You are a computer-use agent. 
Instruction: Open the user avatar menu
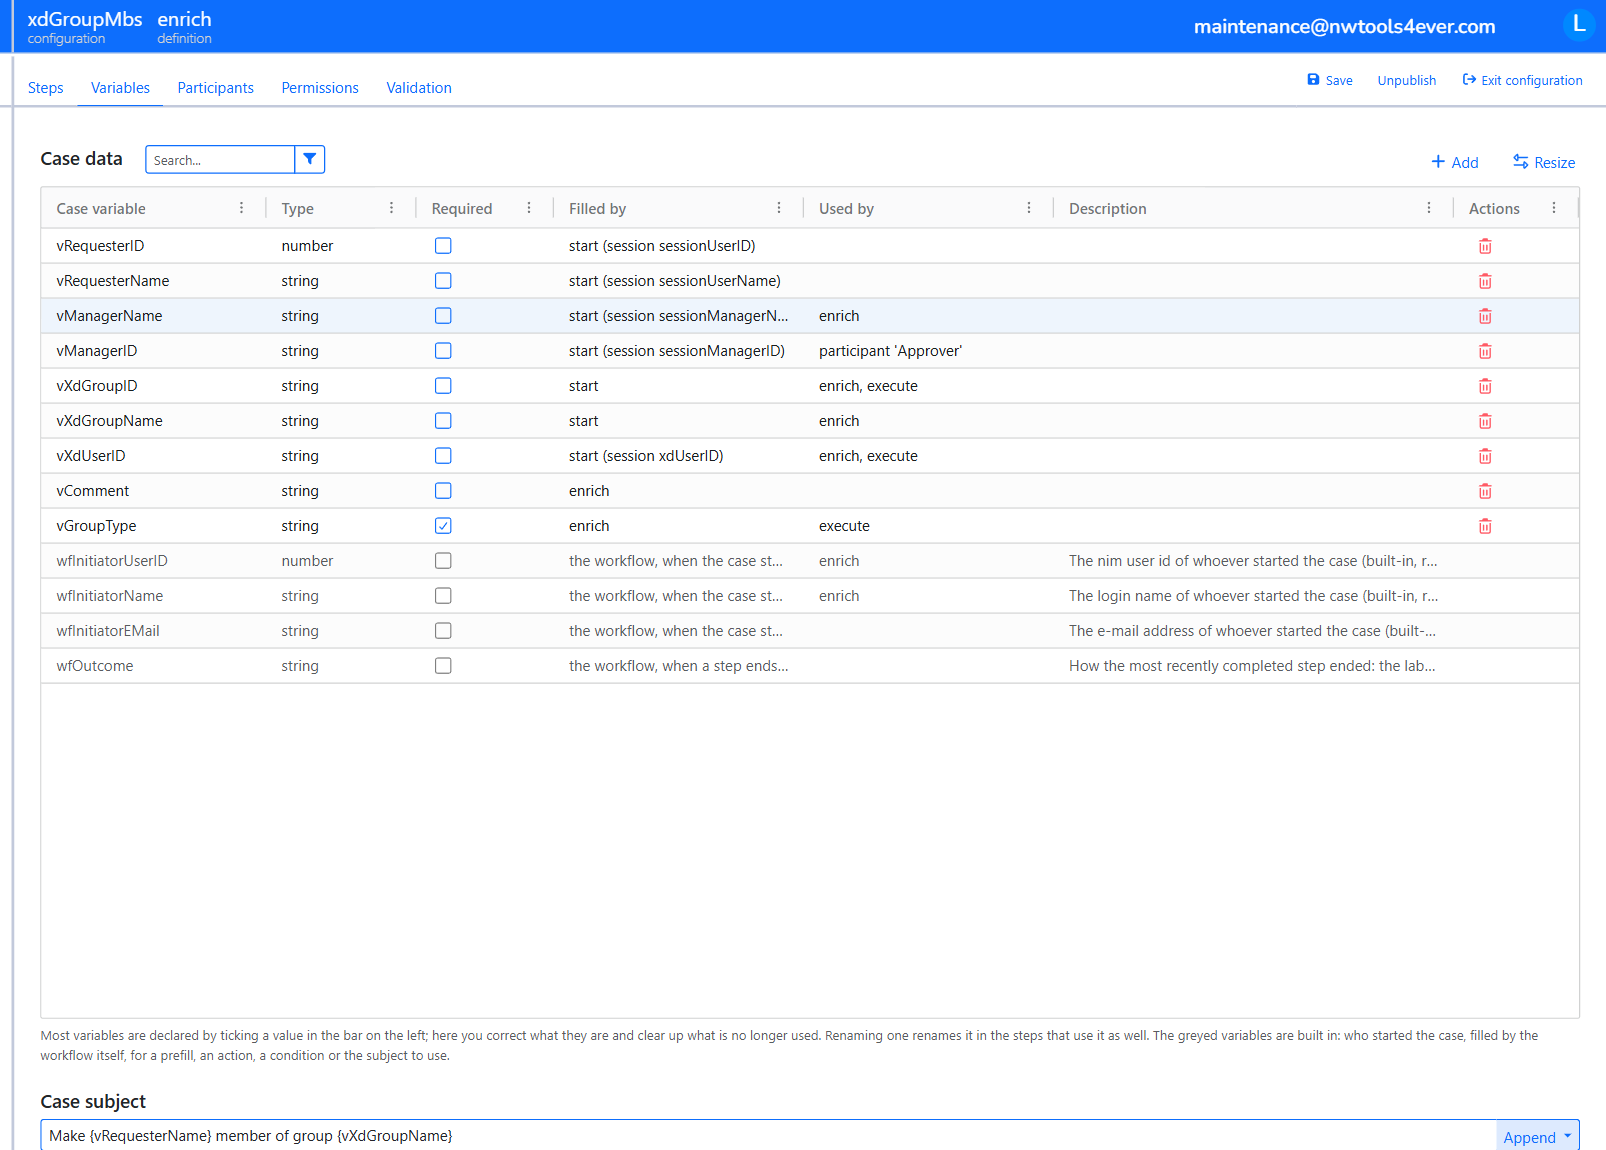[1578, 25]
